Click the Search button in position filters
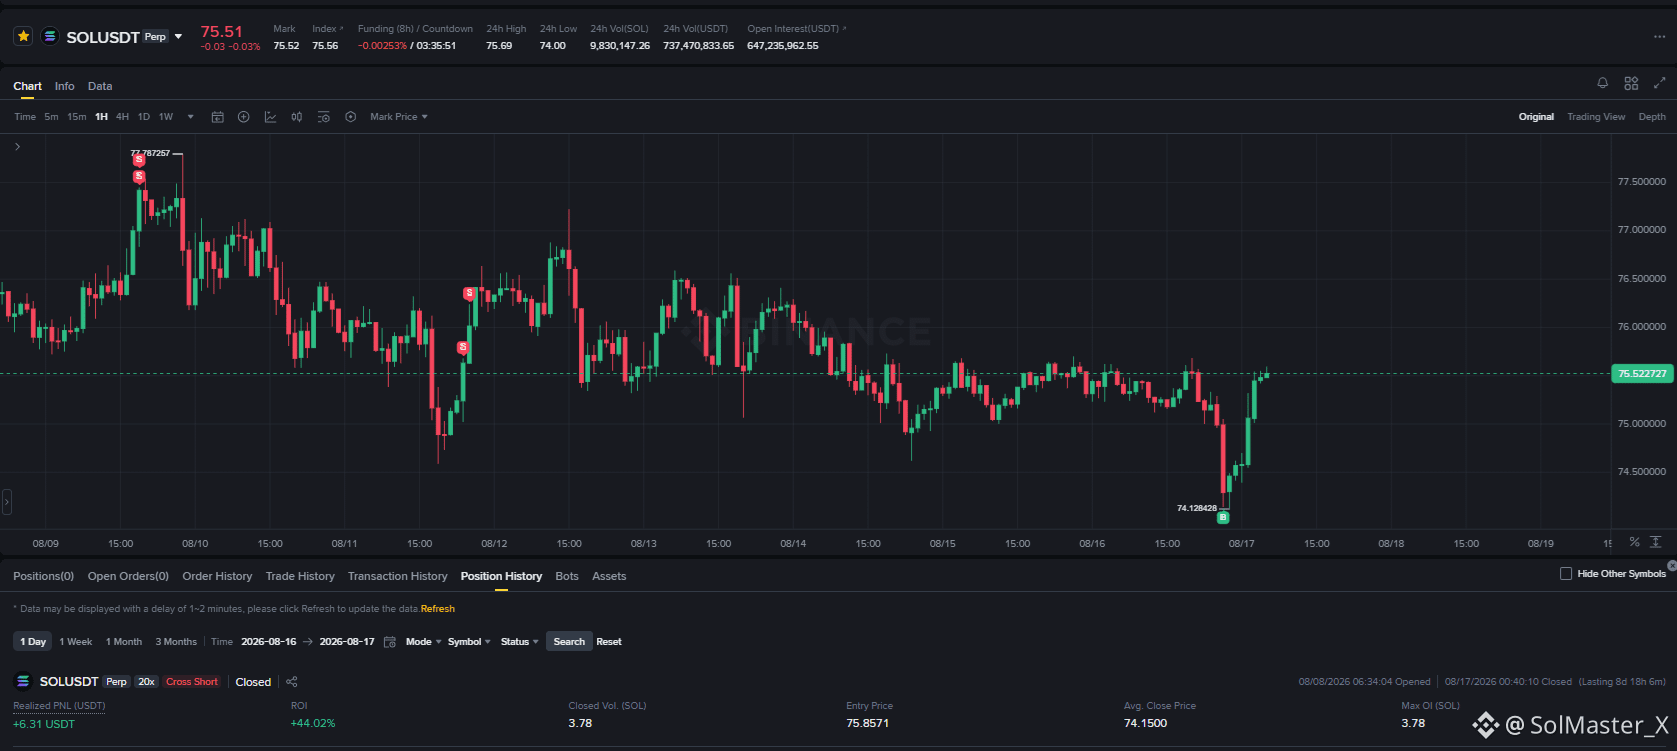 coord(569,642)
